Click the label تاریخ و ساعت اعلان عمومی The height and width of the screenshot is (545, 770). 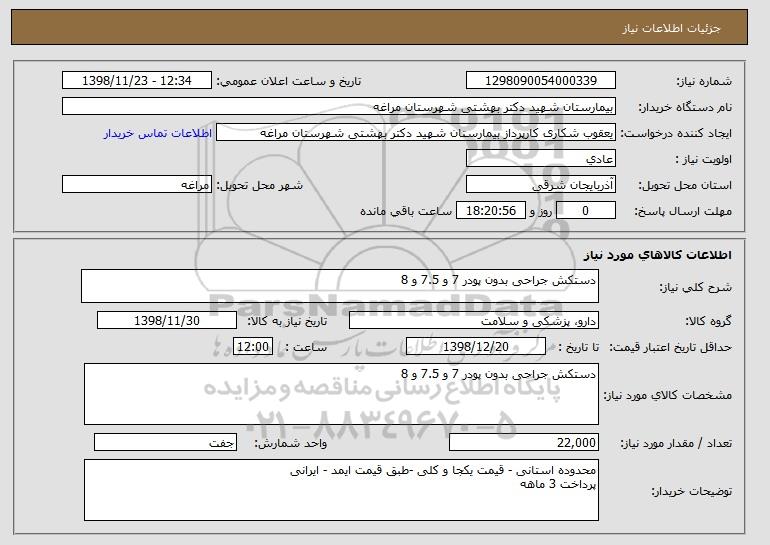[x=289, y=82]
